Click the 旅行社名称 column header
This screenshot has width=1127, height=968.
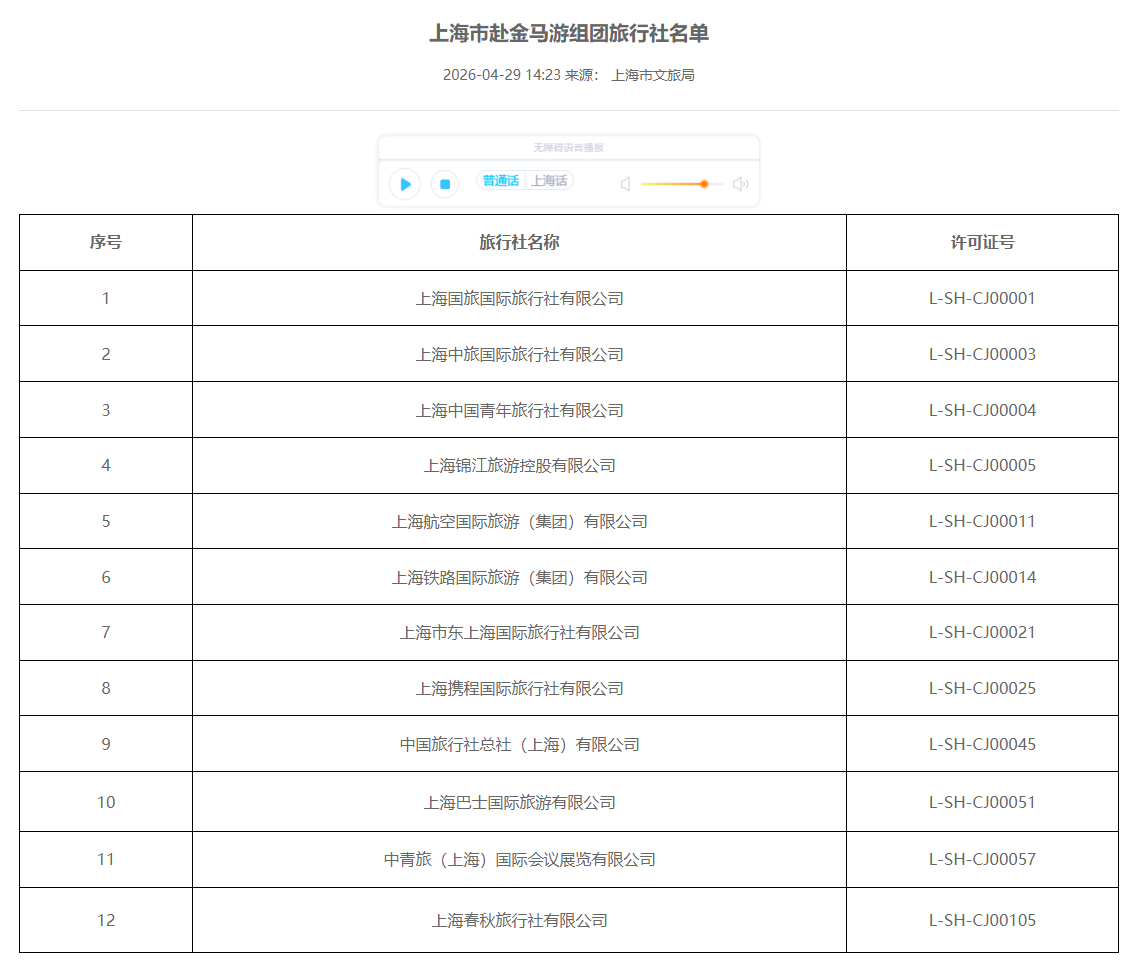coord(519,242)
